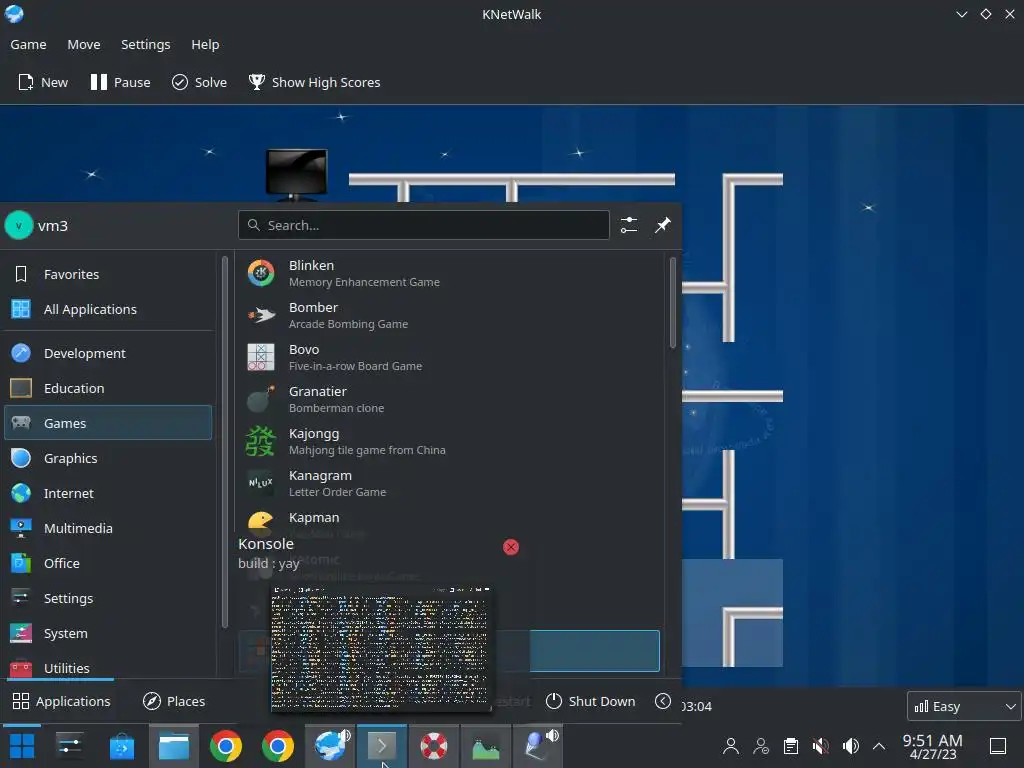Click the Shut Down button
The height and width of the screenshot is (768, 1024).
(590, 701)
